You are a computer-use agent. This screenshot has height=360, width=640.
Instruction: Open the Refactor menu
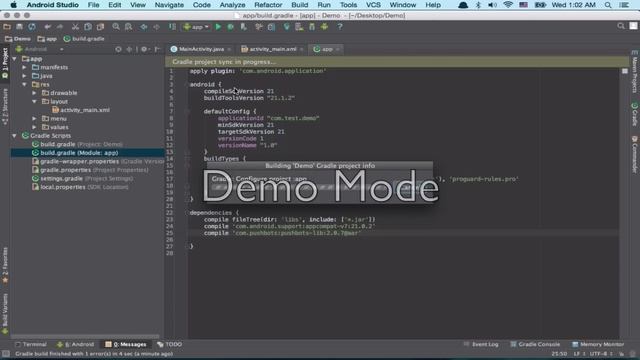pyautogui.click(x=268, y=5)
